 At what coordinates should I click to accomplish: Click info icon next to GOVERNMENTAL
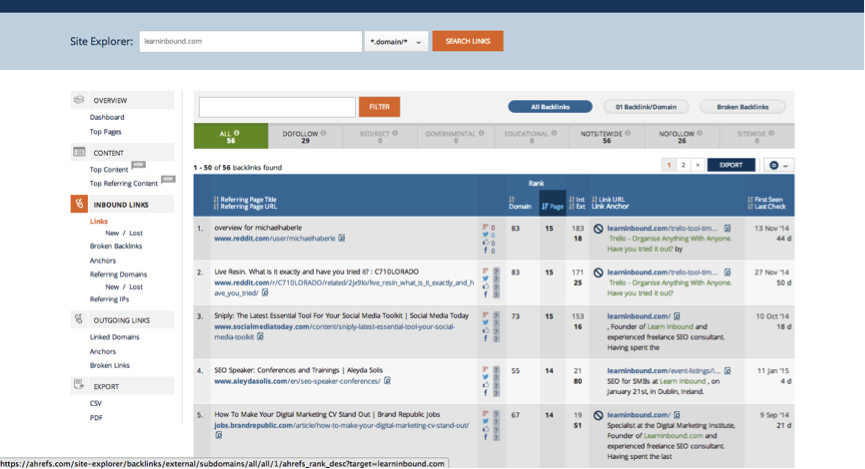point(481,133)
